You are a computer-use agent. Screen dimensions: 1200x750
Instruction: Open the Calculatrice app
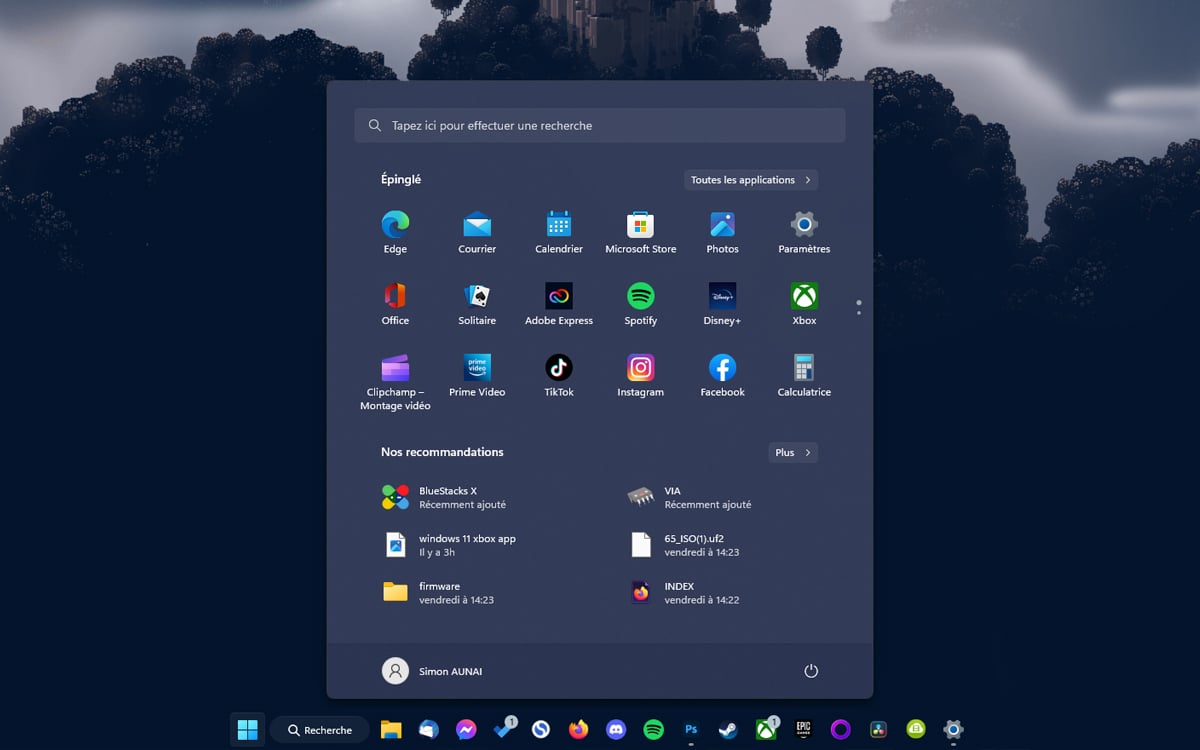[805, 376]
